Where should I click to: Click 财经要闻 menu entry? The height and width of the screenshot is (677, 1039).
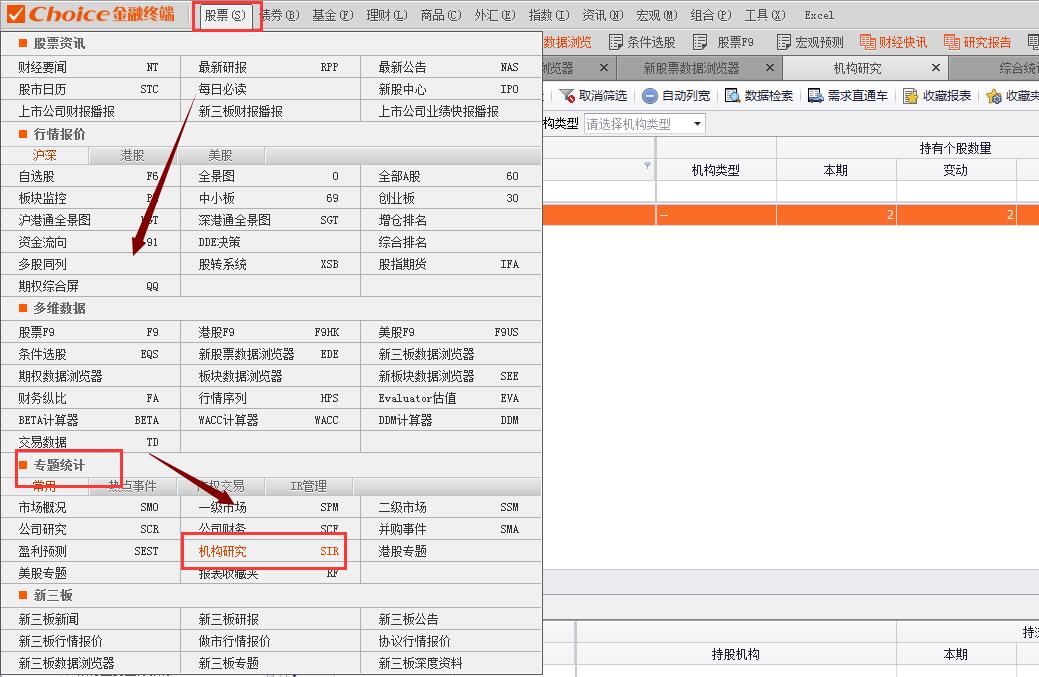pyautogui.click(x=43, y=67)
